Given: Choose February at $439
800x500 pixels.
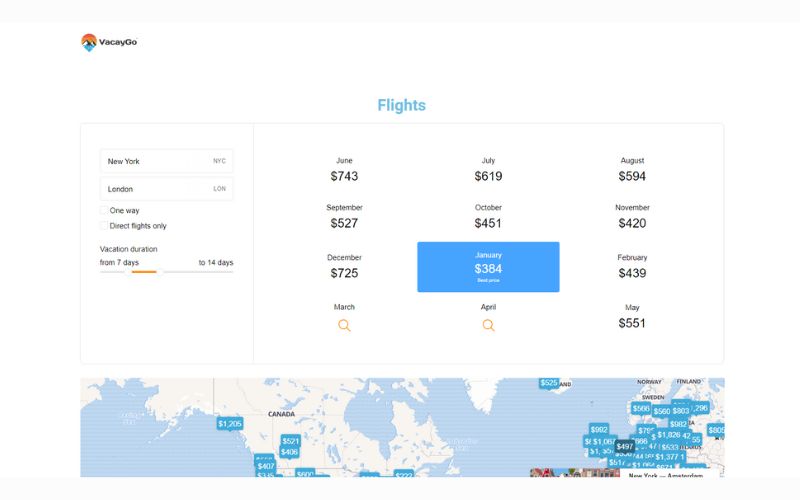Looking at the screenshot, I should coord(632,267).
